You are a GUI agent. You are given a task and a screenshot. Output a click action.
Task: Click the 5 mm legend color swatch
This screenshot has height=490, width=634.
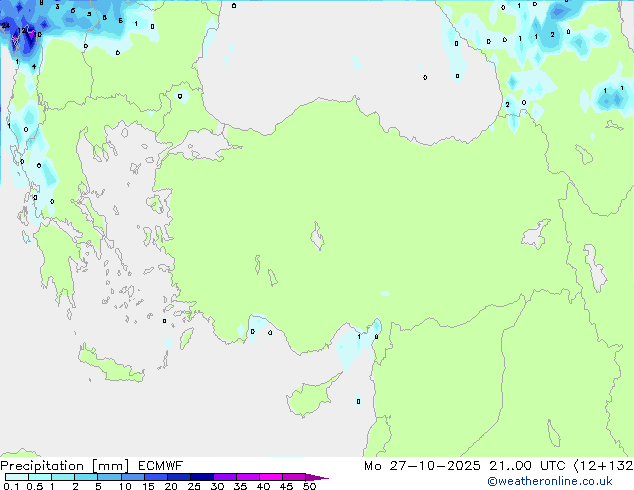pyautogui.click(x=109, y=477)
